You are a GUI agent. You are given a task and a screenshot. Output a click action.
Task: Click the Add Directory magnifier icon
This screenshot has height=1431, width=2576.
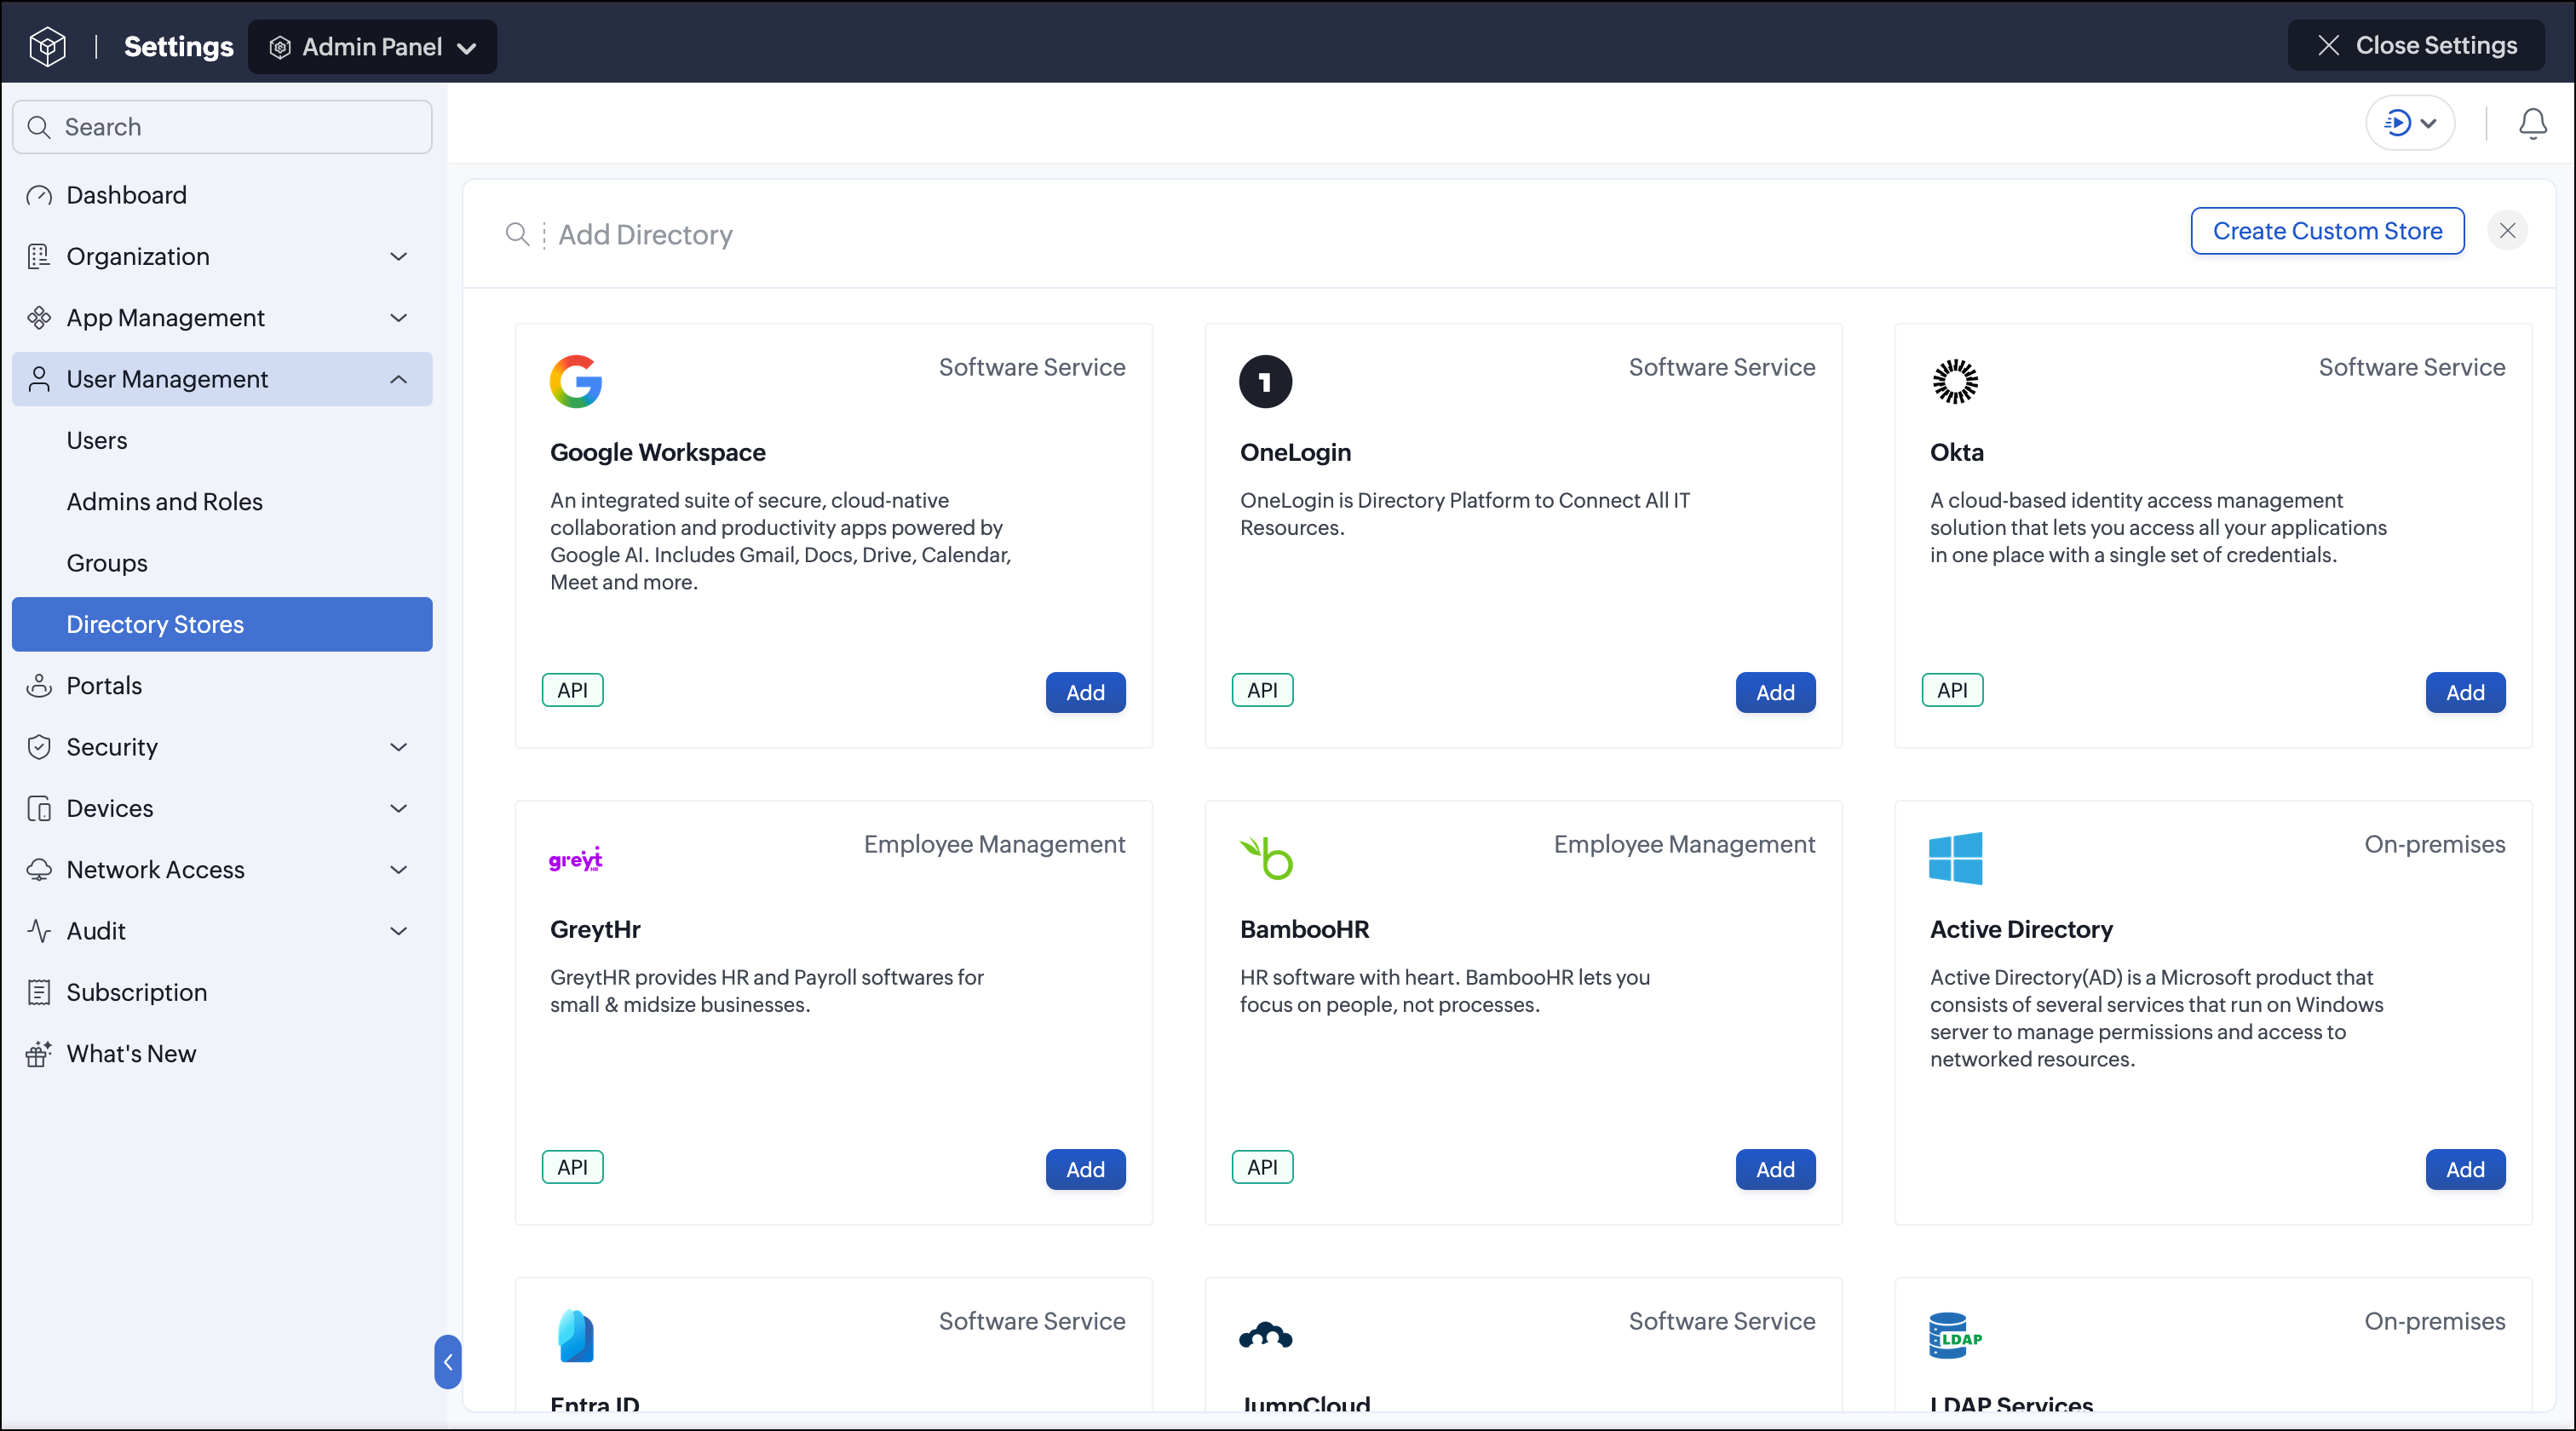coord(517,234)
